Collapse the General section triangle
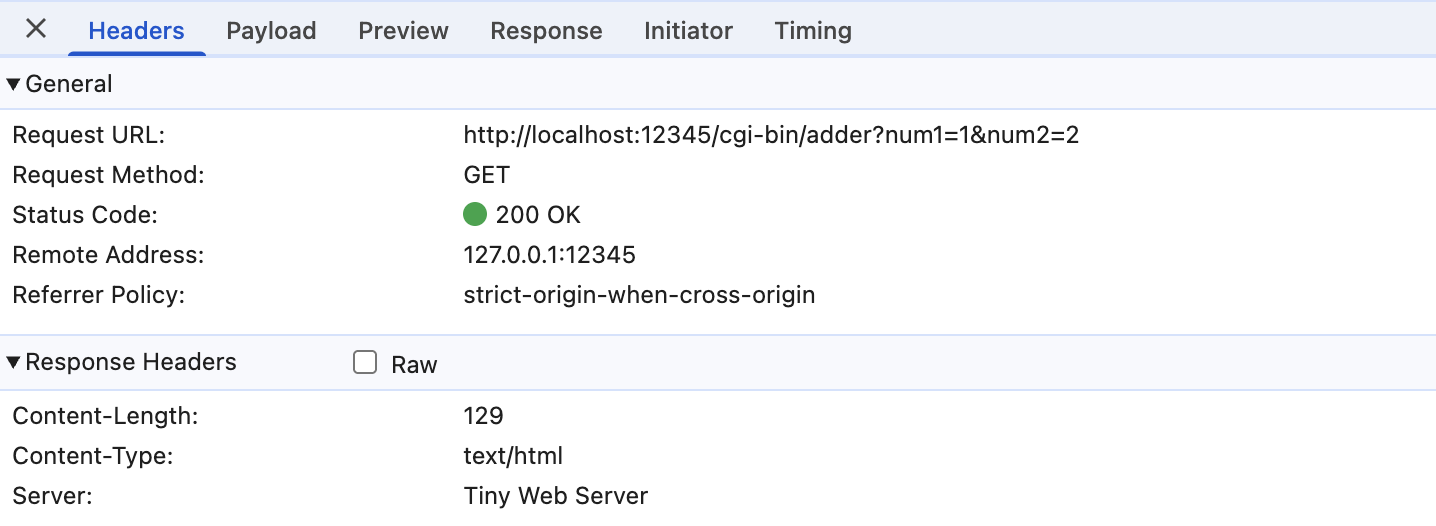 (13, 85)
